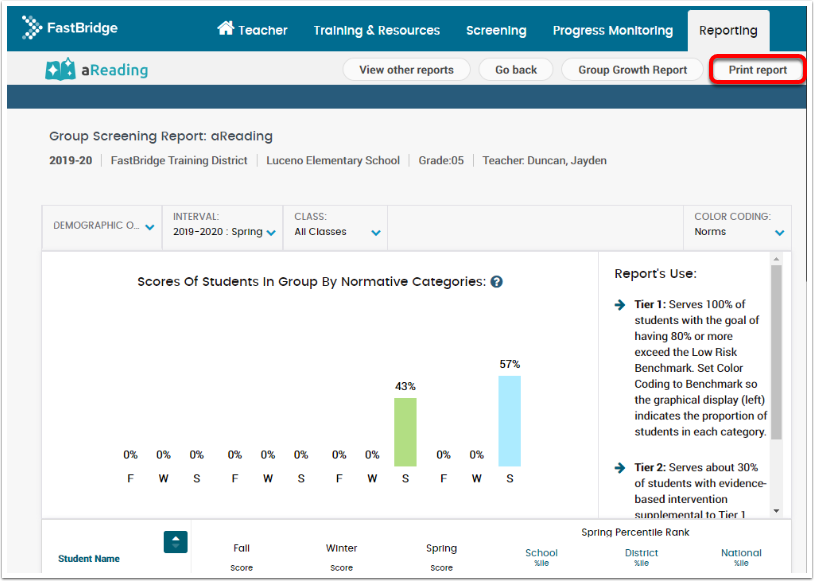The height and width of the screenshot is (581, 814).
Task: Click the FastBridge Training District text
Action: point(179,160)
